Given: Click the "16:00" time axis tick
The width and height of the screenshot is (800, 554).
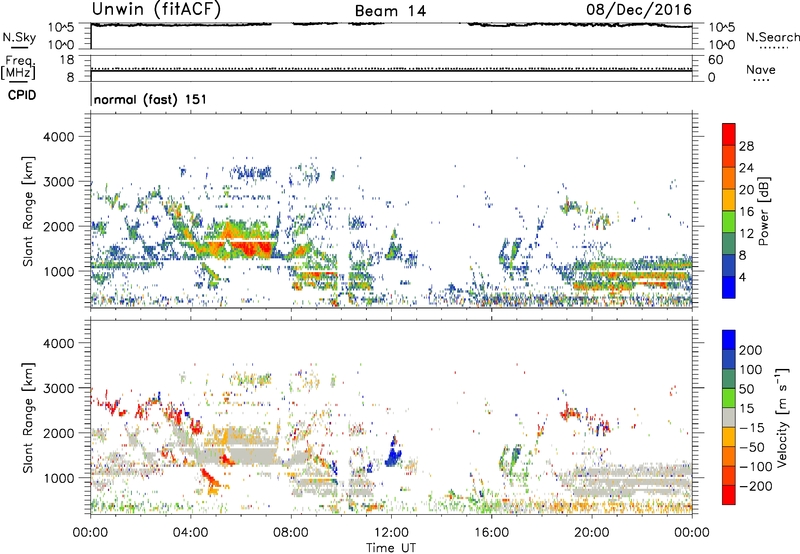Looking at the screenshot, I should click(491, 533).
